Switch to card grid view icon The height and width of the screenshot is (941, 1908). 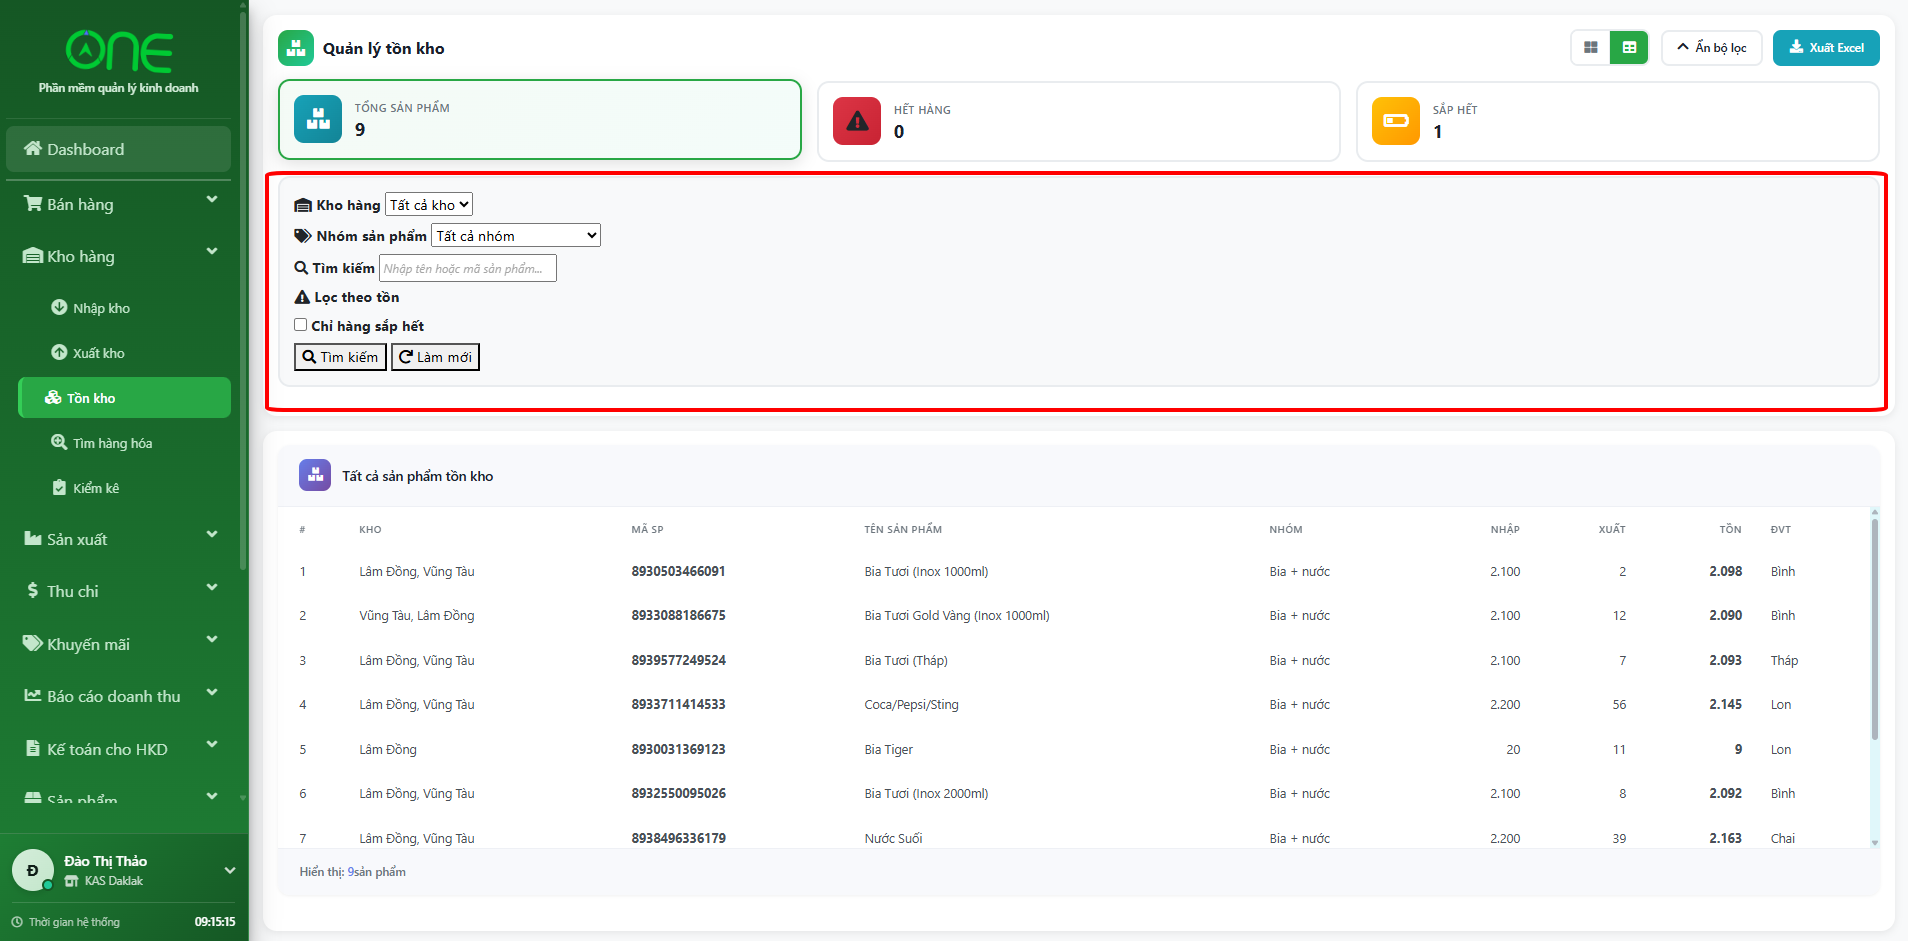1590,48
